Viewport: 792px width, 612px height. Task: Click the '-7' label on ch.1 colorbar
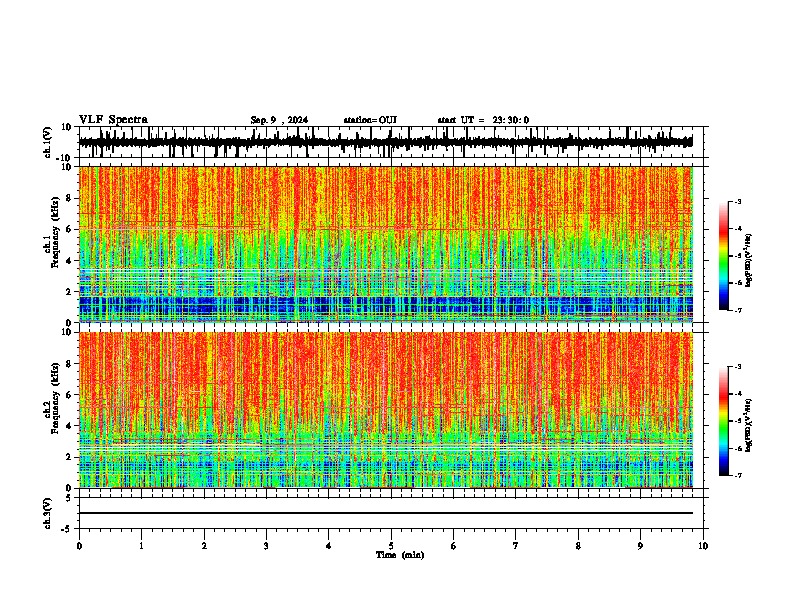(737, 310)
